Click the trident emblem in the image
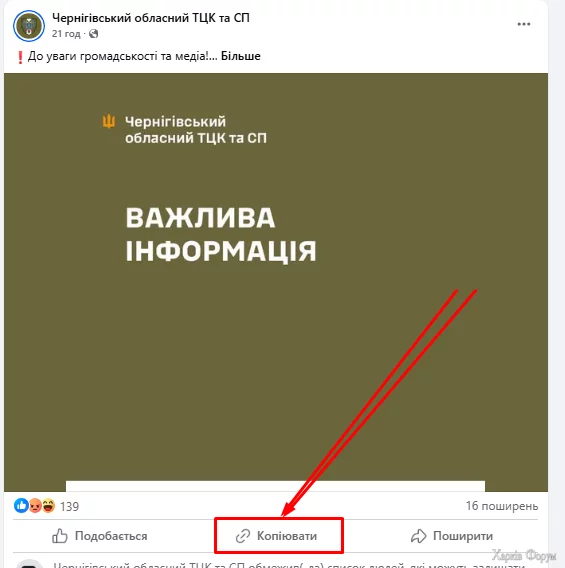Image resolution: width=565 pixels, height=568 pixels. 108,121
